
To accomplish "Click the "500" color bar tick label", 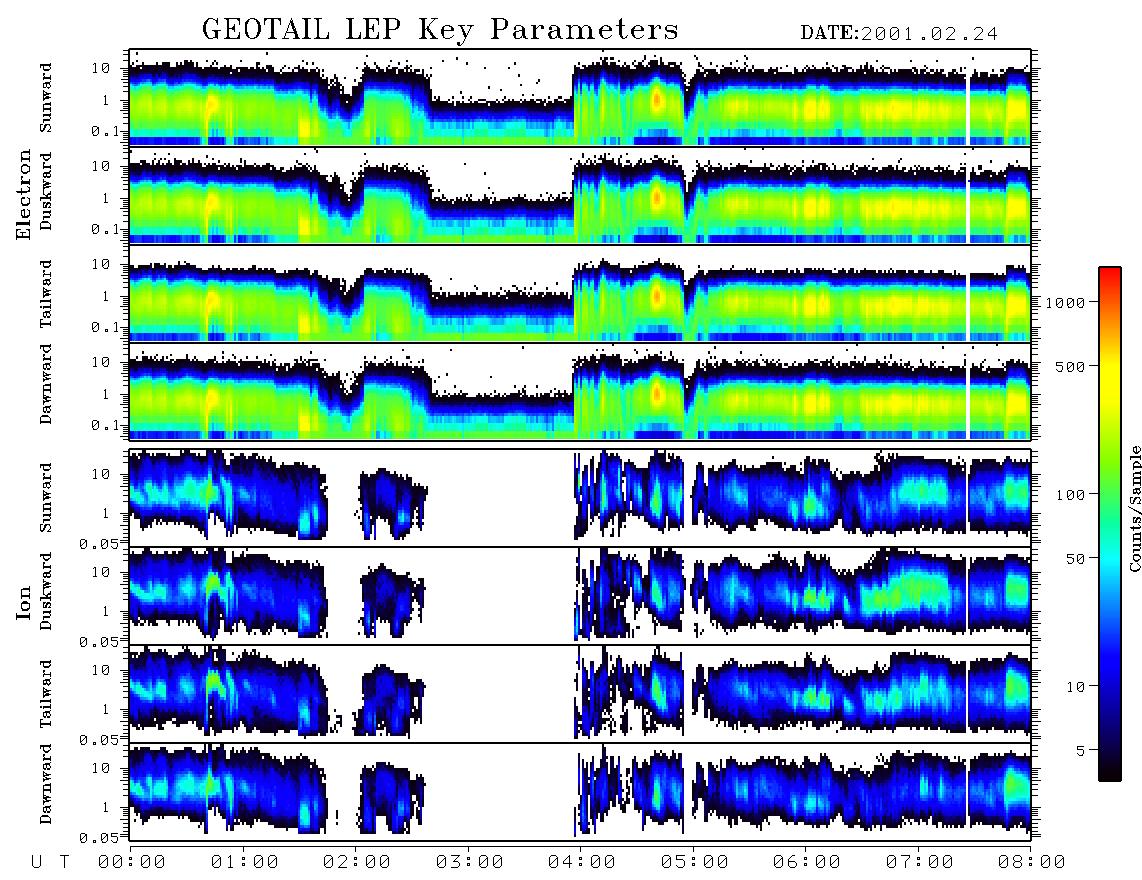I will click(1071, 366).
